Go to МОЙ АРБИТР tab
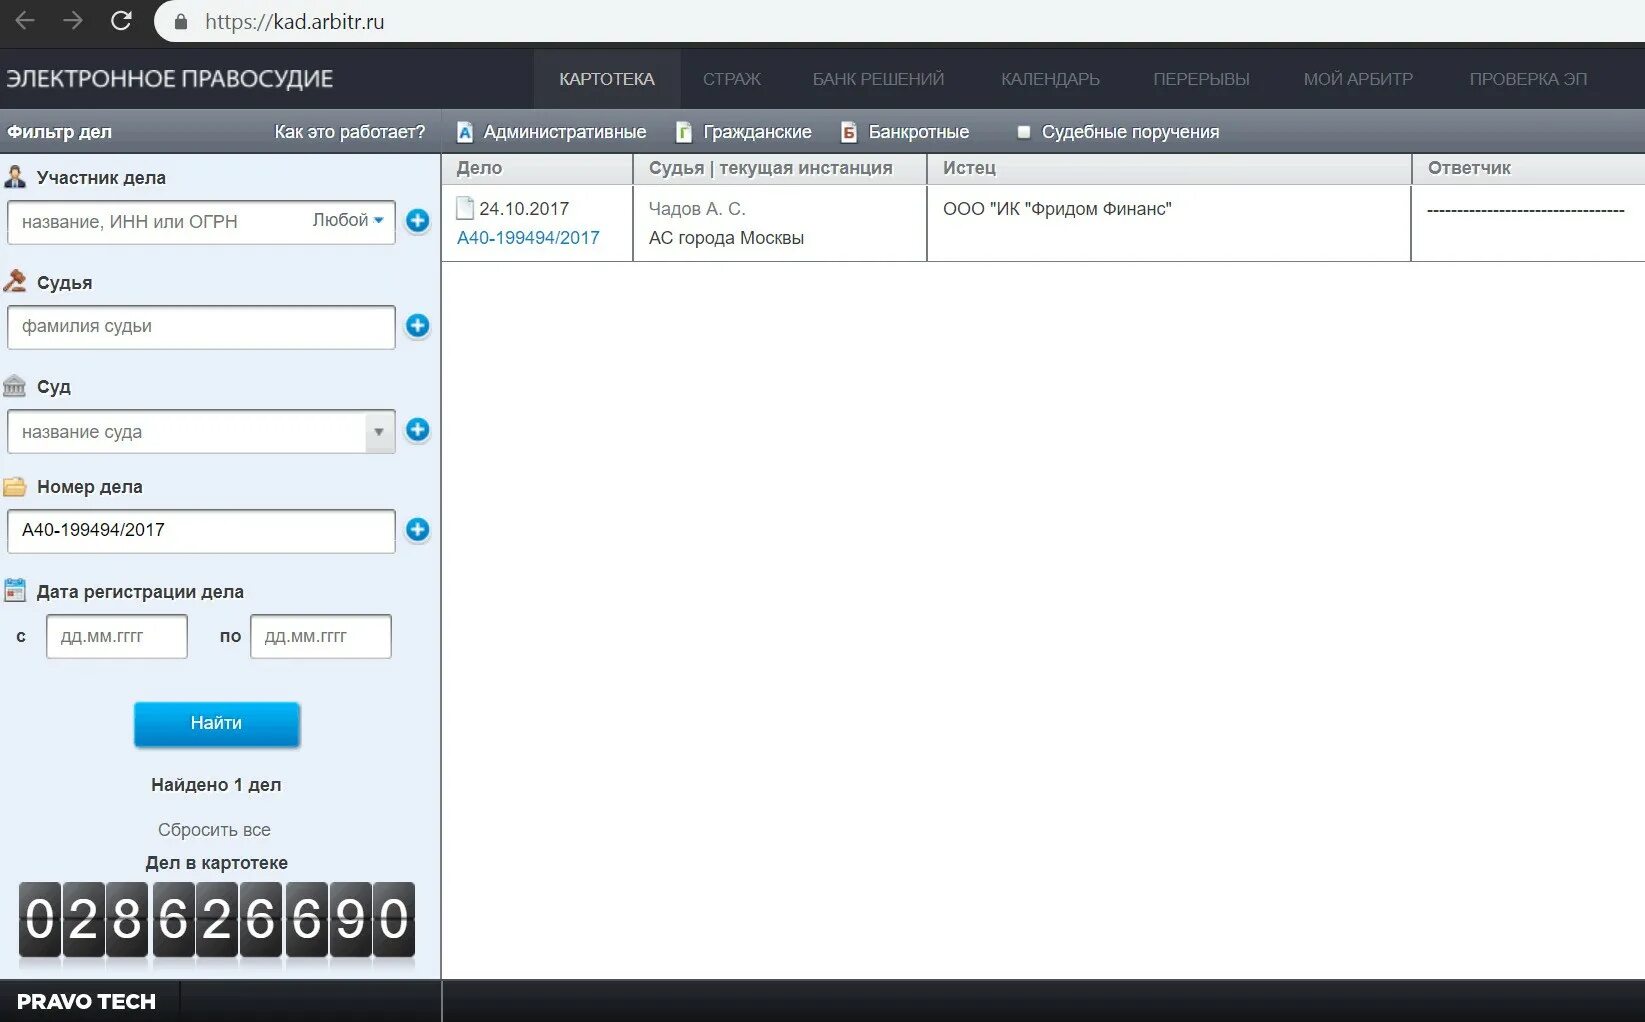The width and height of the screenshot is (1645, 1022). coord(1358,79)
